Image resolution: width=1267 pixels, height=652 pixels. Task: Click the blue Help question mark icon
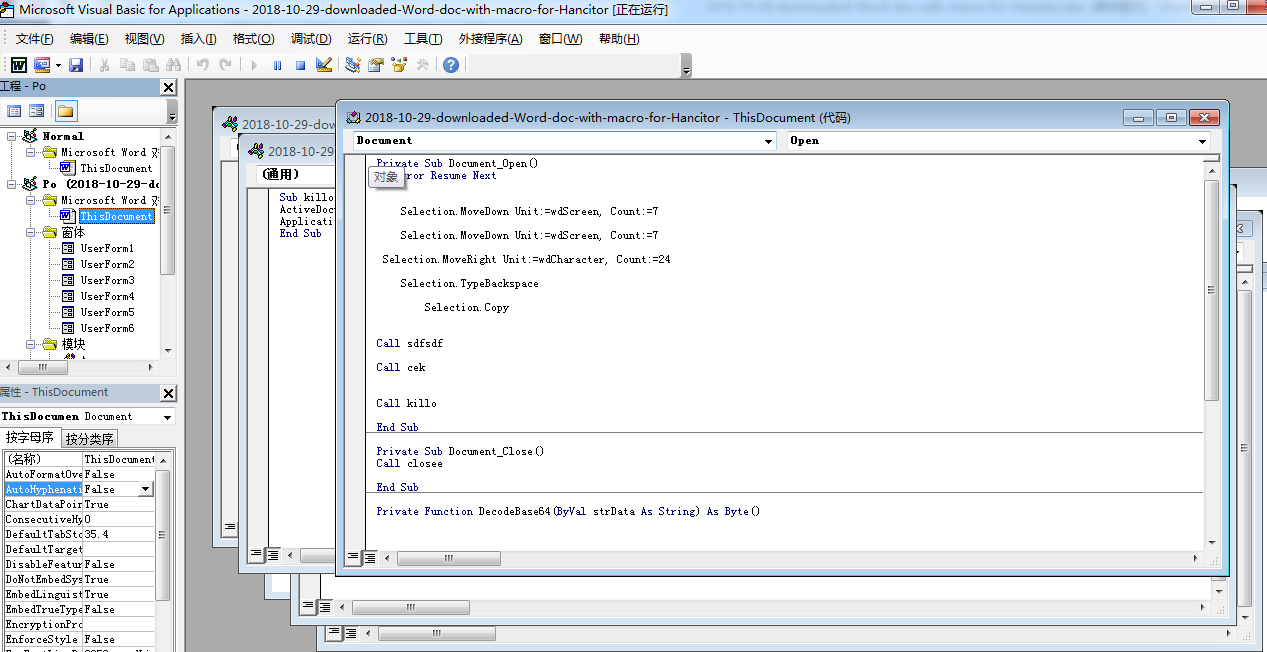coord(451,65)
